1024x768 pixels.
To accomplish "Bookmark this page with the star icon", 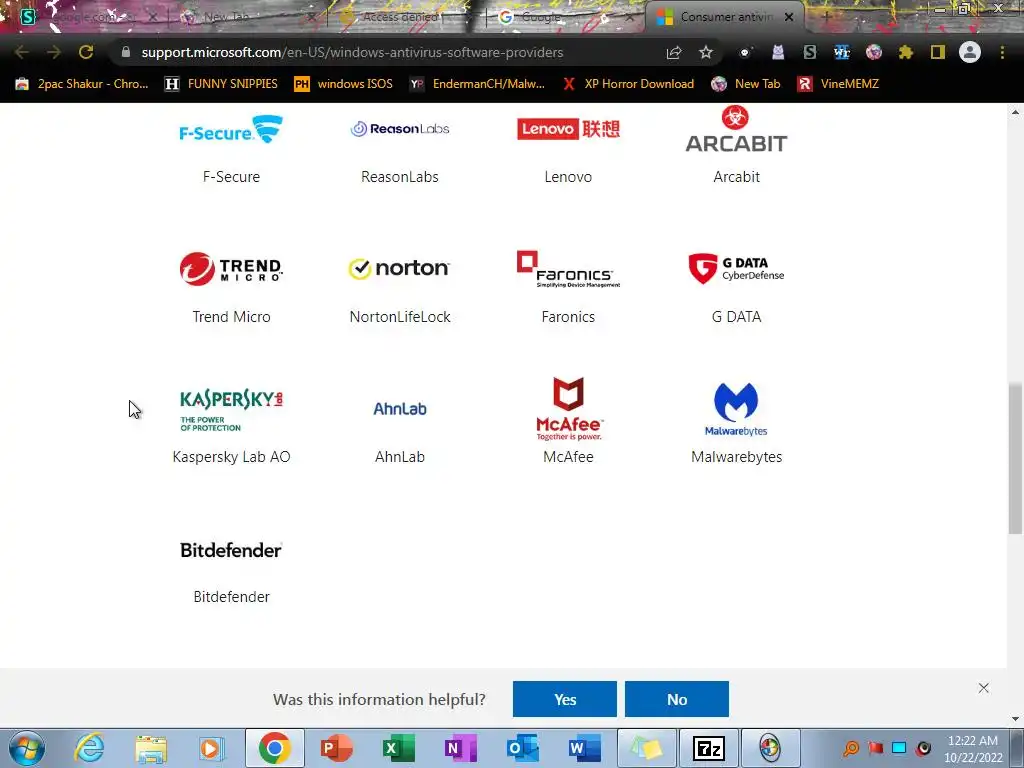I will click(706, 52).
